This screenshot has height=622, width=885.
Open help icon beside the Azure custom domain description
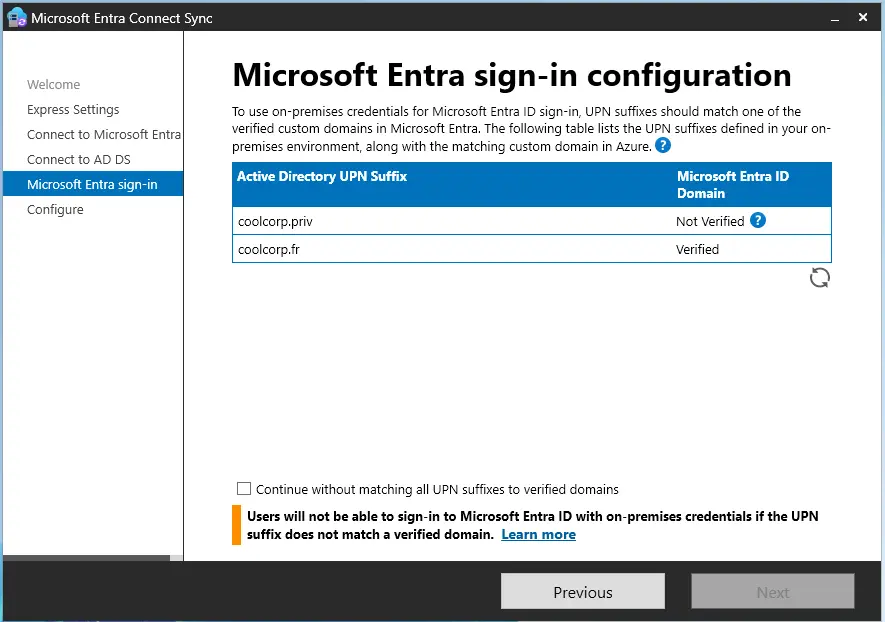(663, 146)
